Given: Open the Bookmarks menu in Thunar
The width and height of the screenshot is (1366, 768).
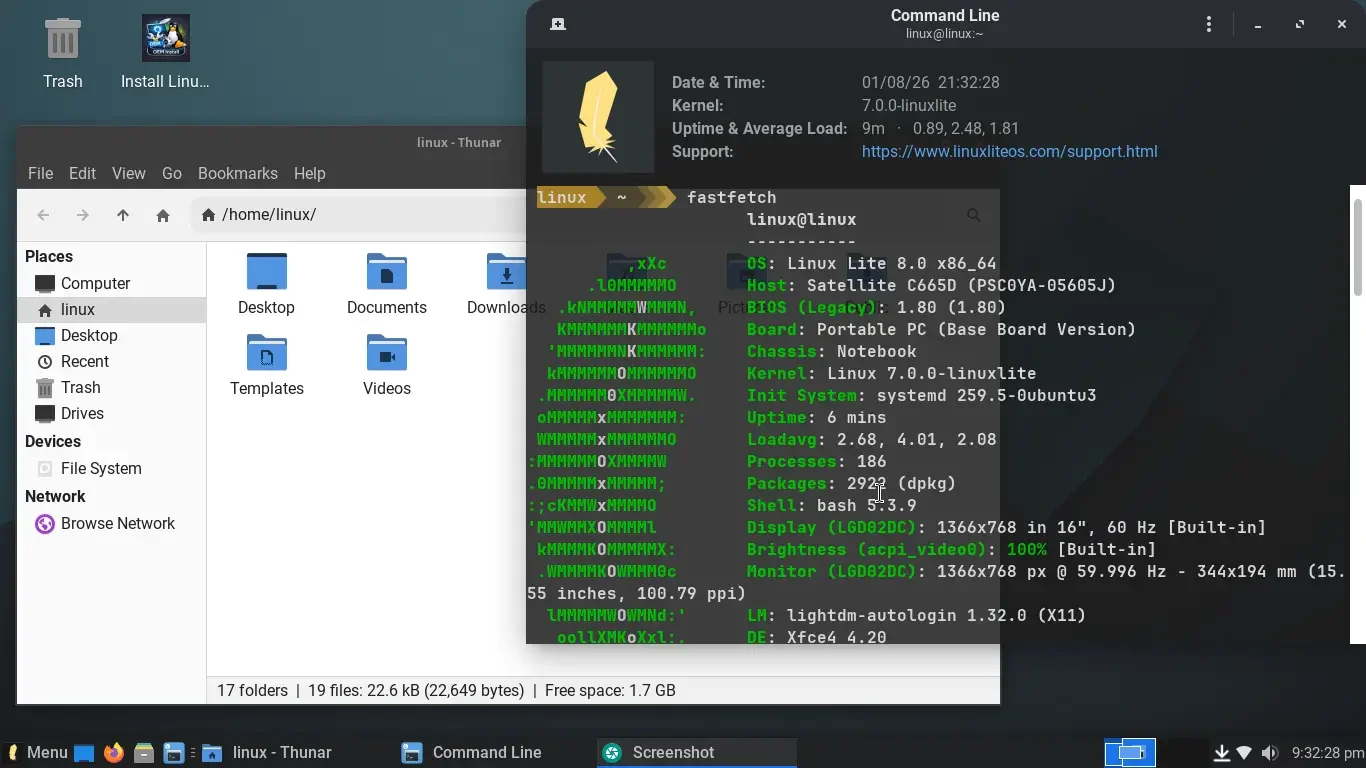Looking at the screenshot, I should 238,173.
